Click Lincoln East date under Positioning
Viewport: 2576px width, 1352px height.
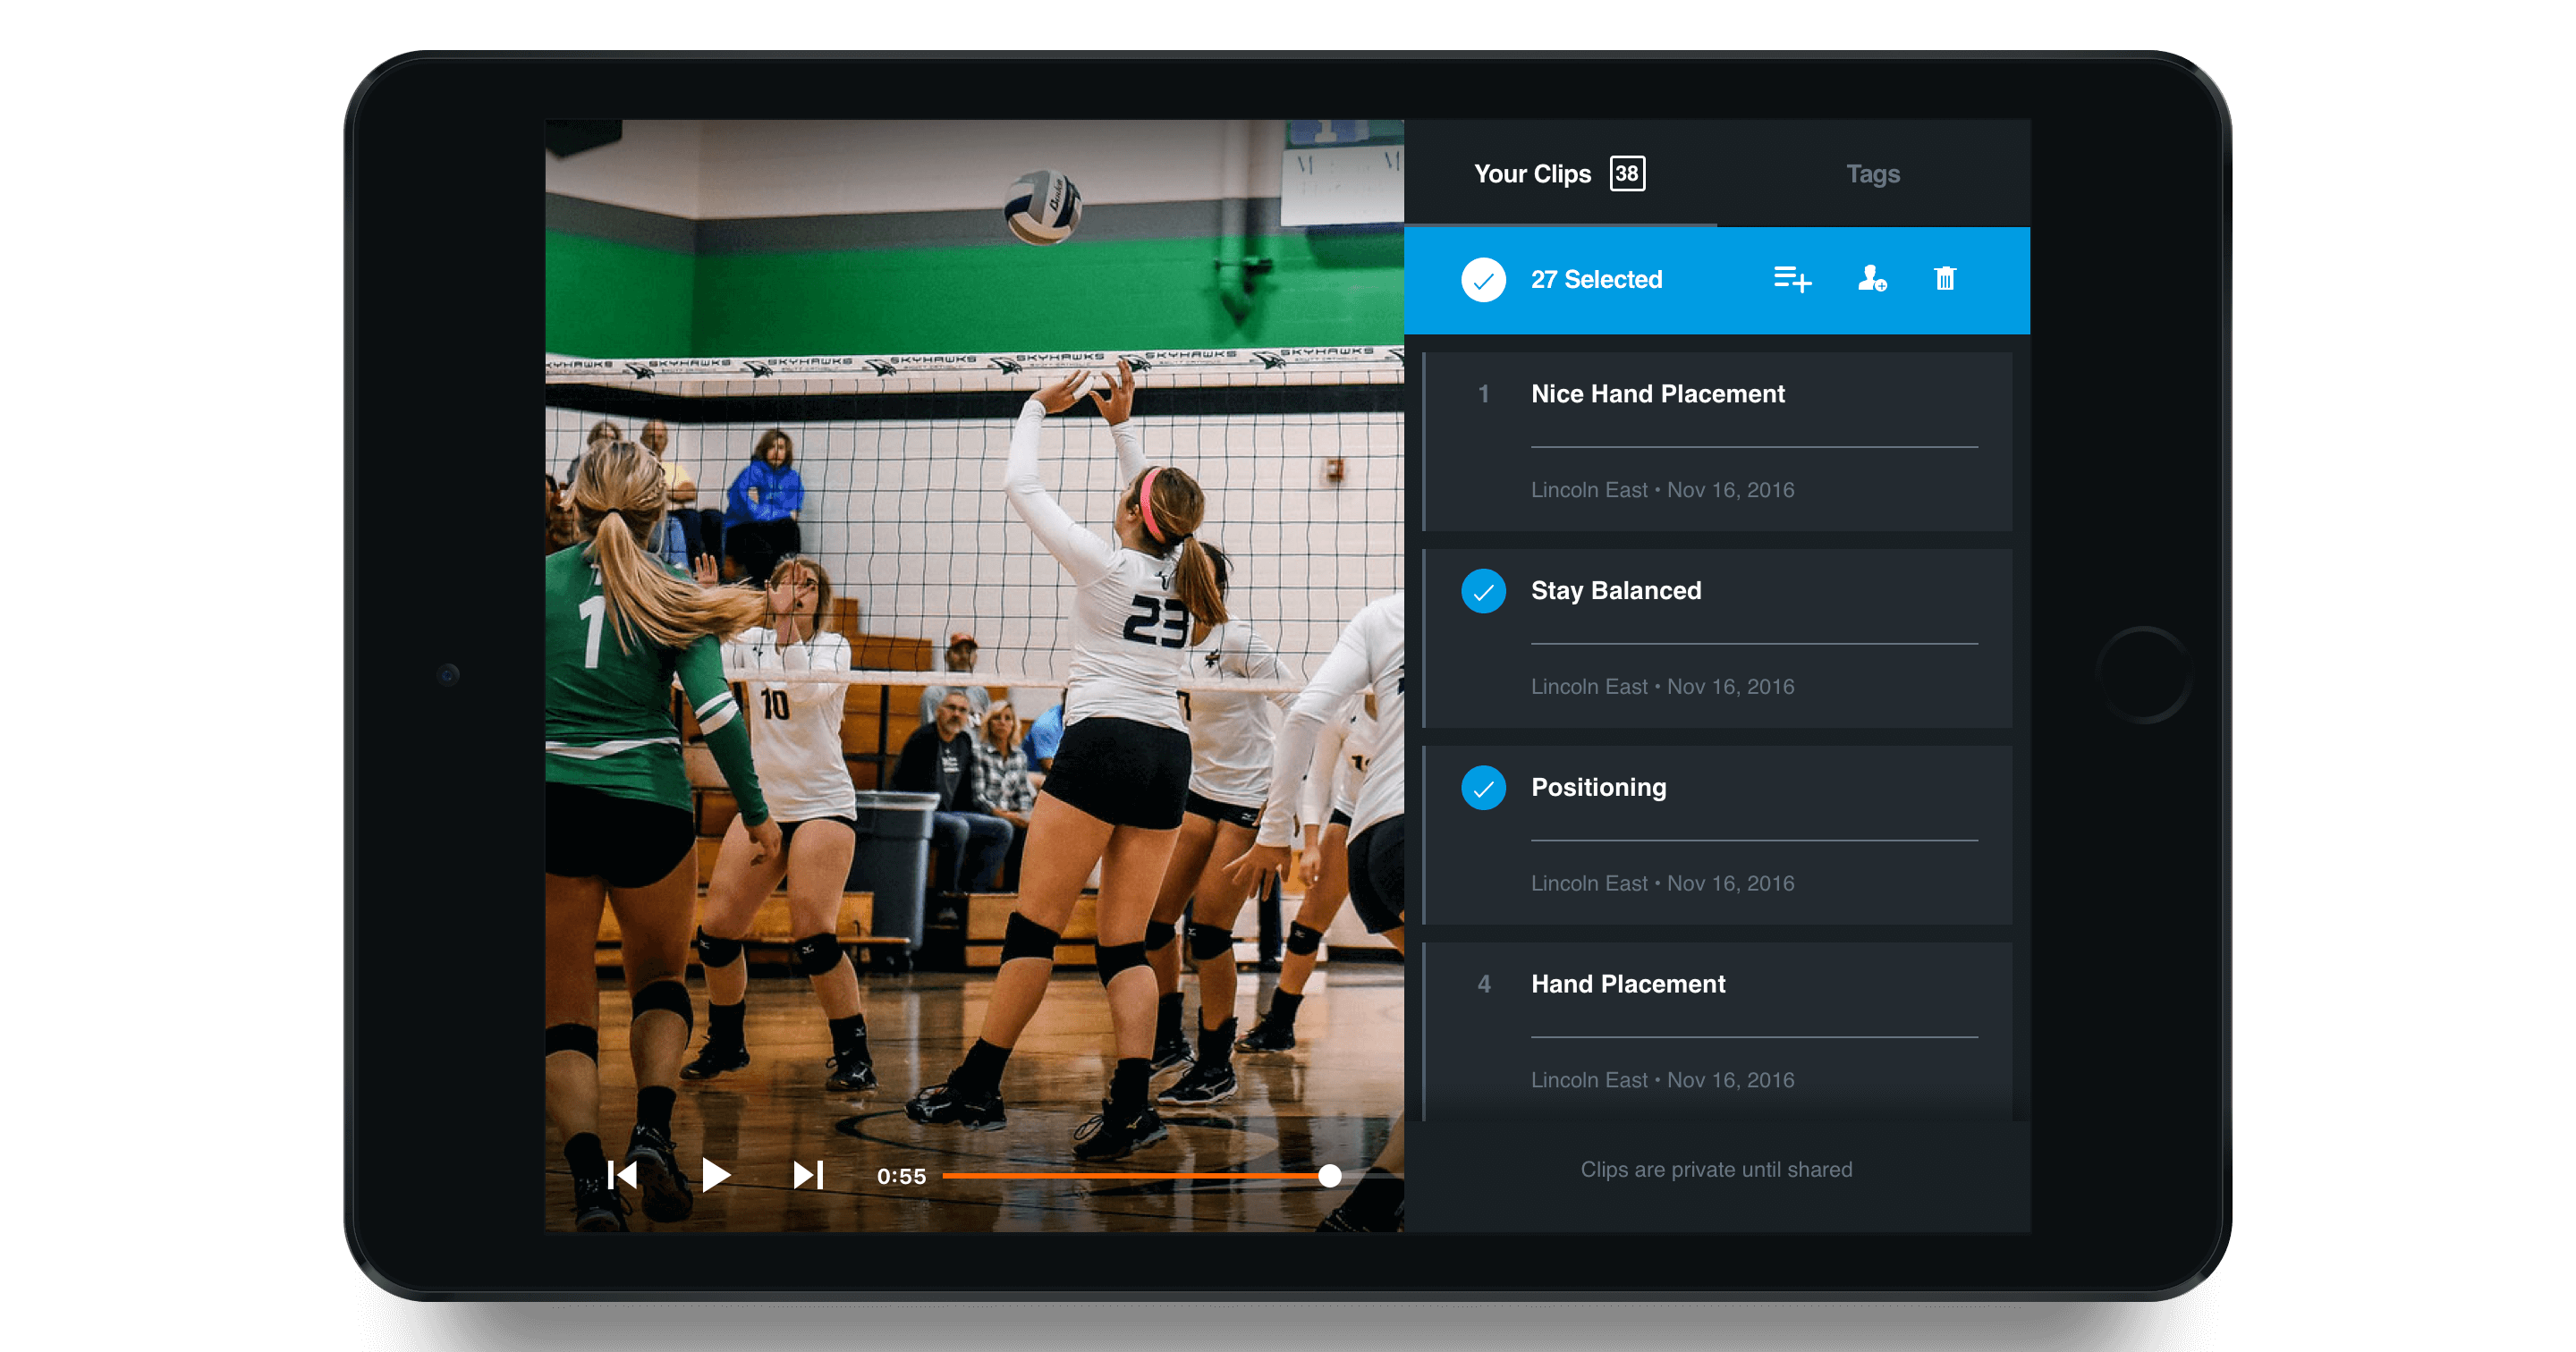(1662, 883)
